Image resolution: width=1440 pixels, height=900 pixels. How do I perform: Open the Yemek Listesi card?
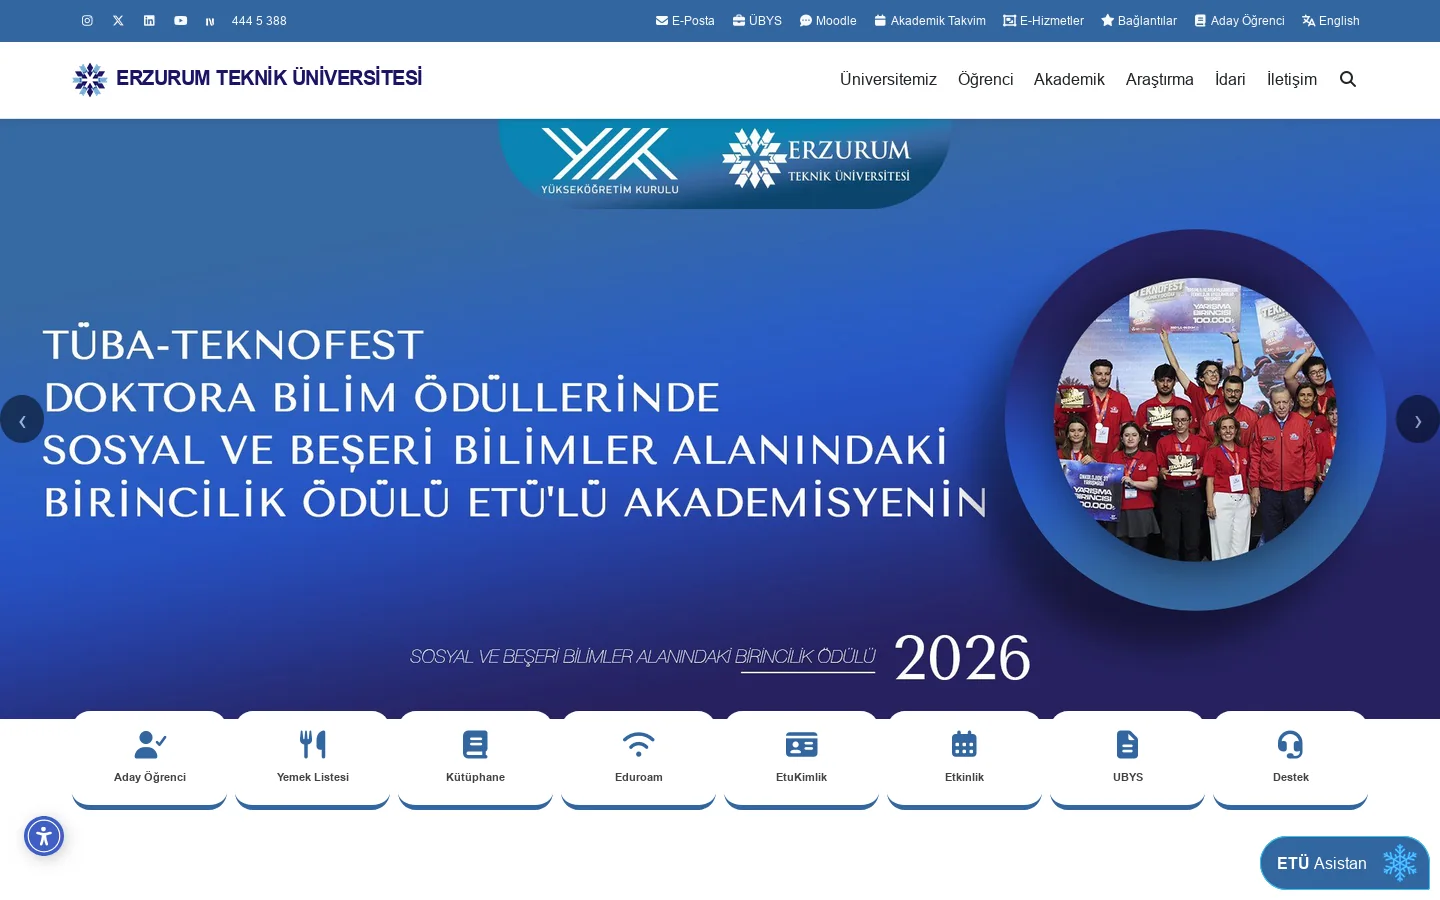[313, 759]
